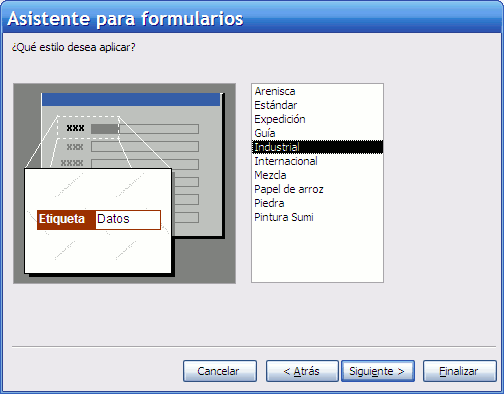
Task: Select the Piedra style
Action: (317, 203)
